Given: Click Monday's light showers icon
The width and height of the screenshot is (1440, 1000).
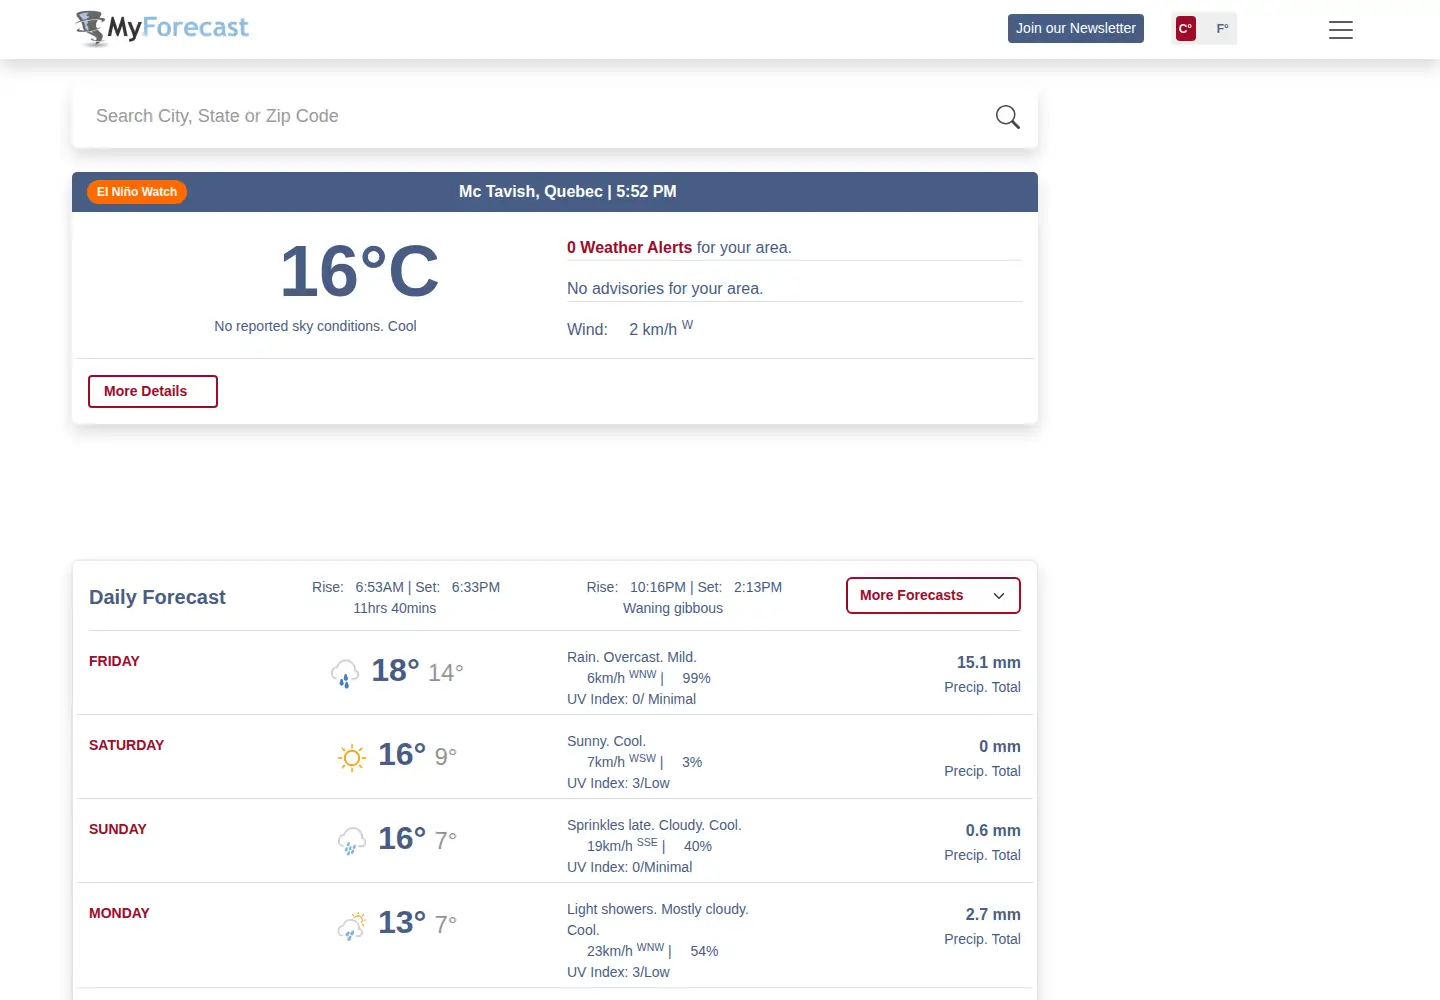Looking at the screenshot, I should point(352,925).
